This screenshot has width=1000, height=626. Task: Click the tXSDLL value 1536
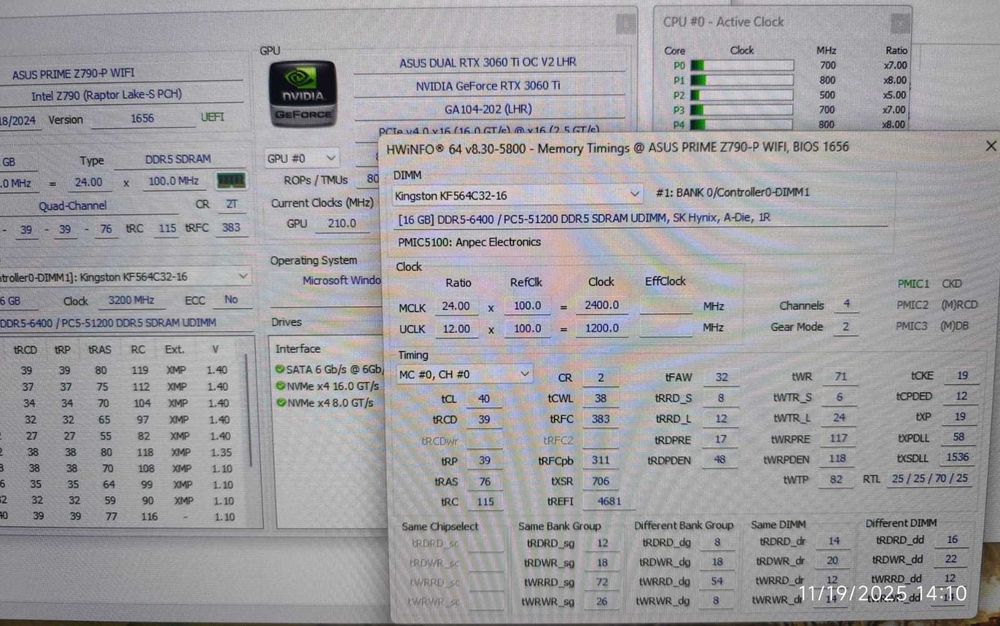[x=958, y=458]
